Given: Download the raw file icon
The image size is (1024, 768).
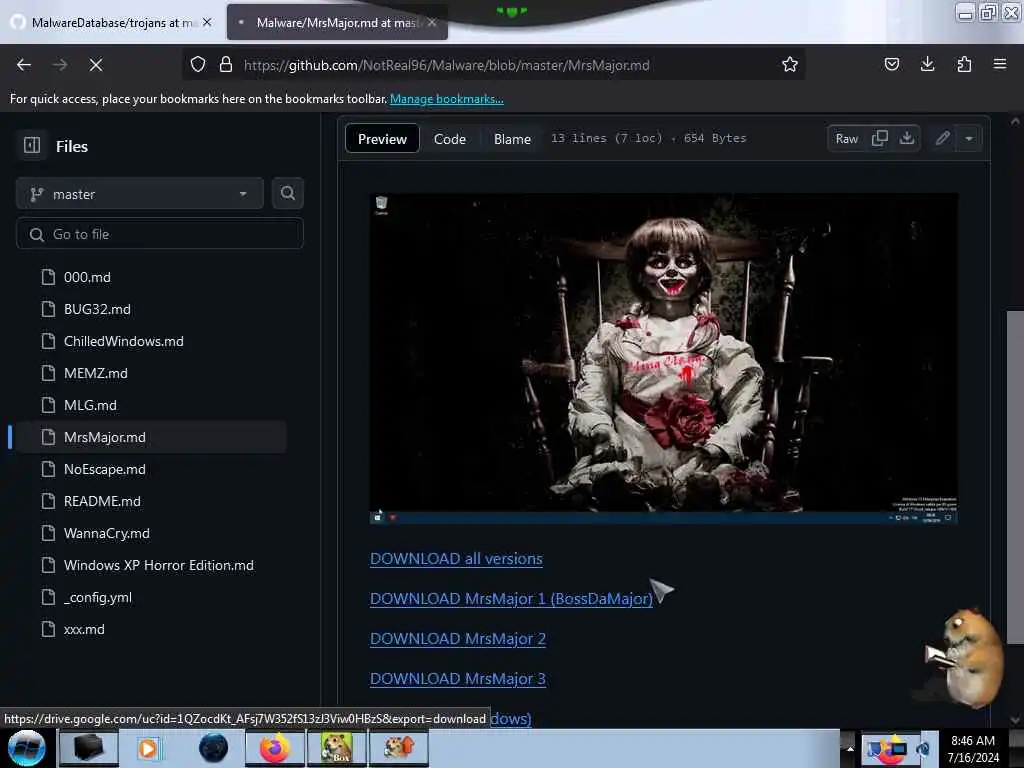Looking at the screenshot, I should [x=906, y=138].
